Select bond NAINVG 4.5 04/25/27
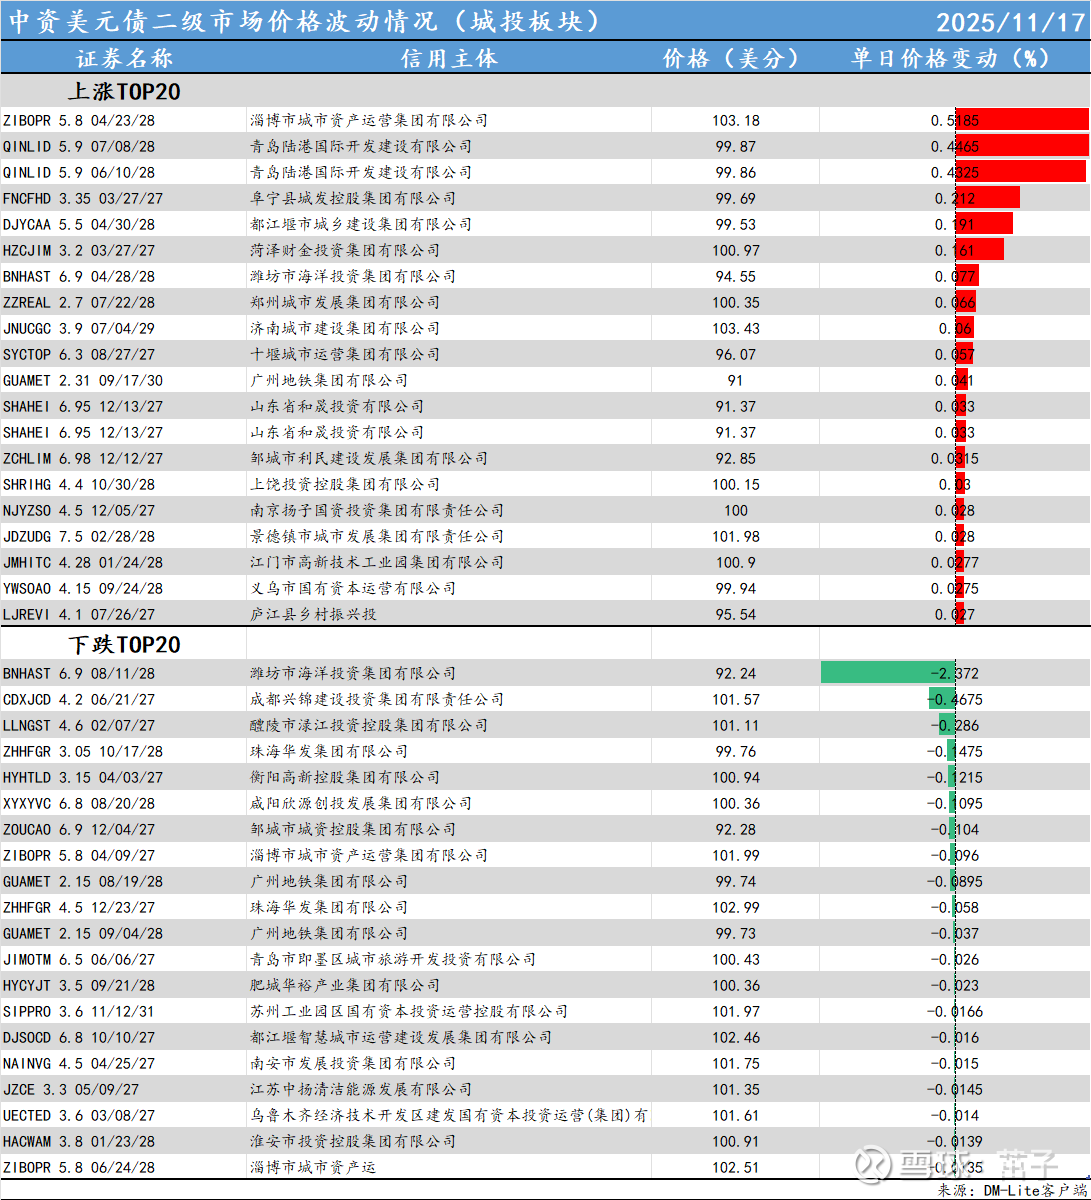The image size is (1091, 1200). pyautogui.click(x=79, y=1063)
